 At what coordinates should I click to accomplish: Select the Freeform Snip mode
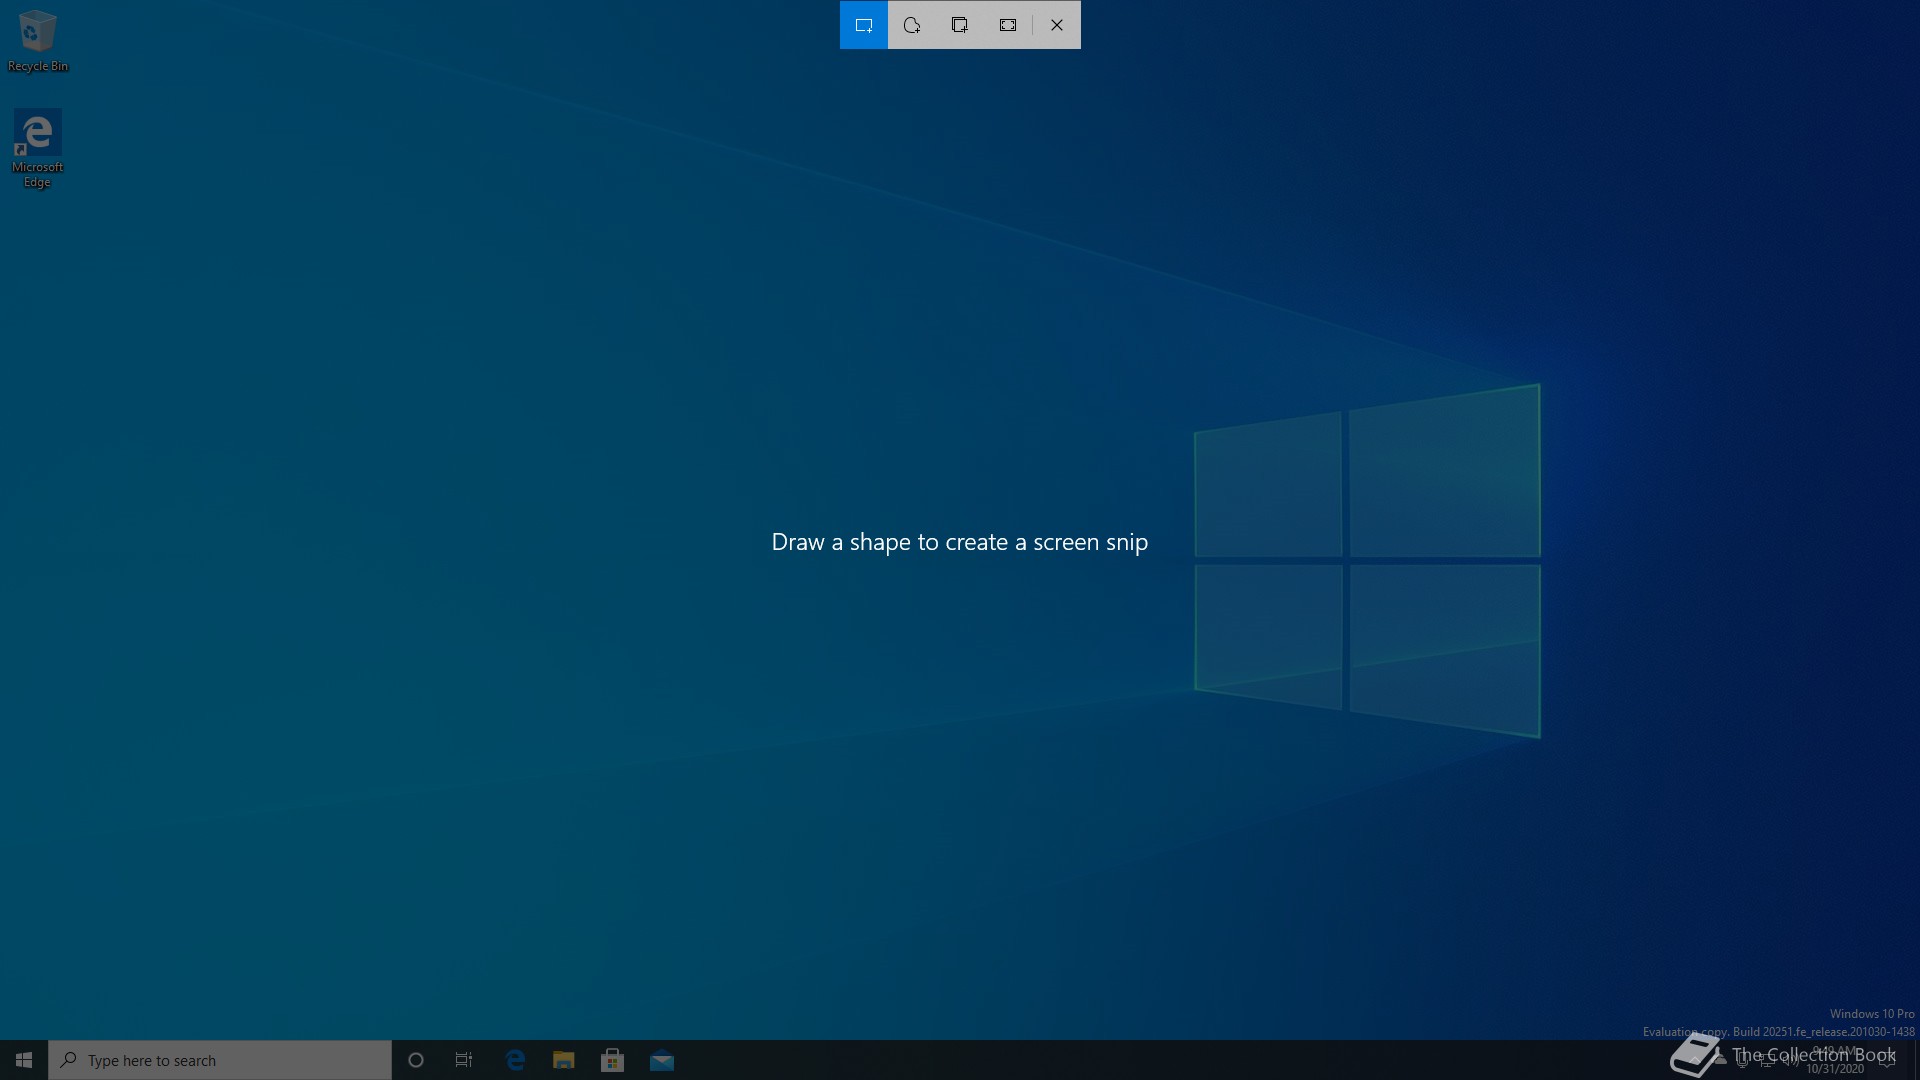coord(912,25)
